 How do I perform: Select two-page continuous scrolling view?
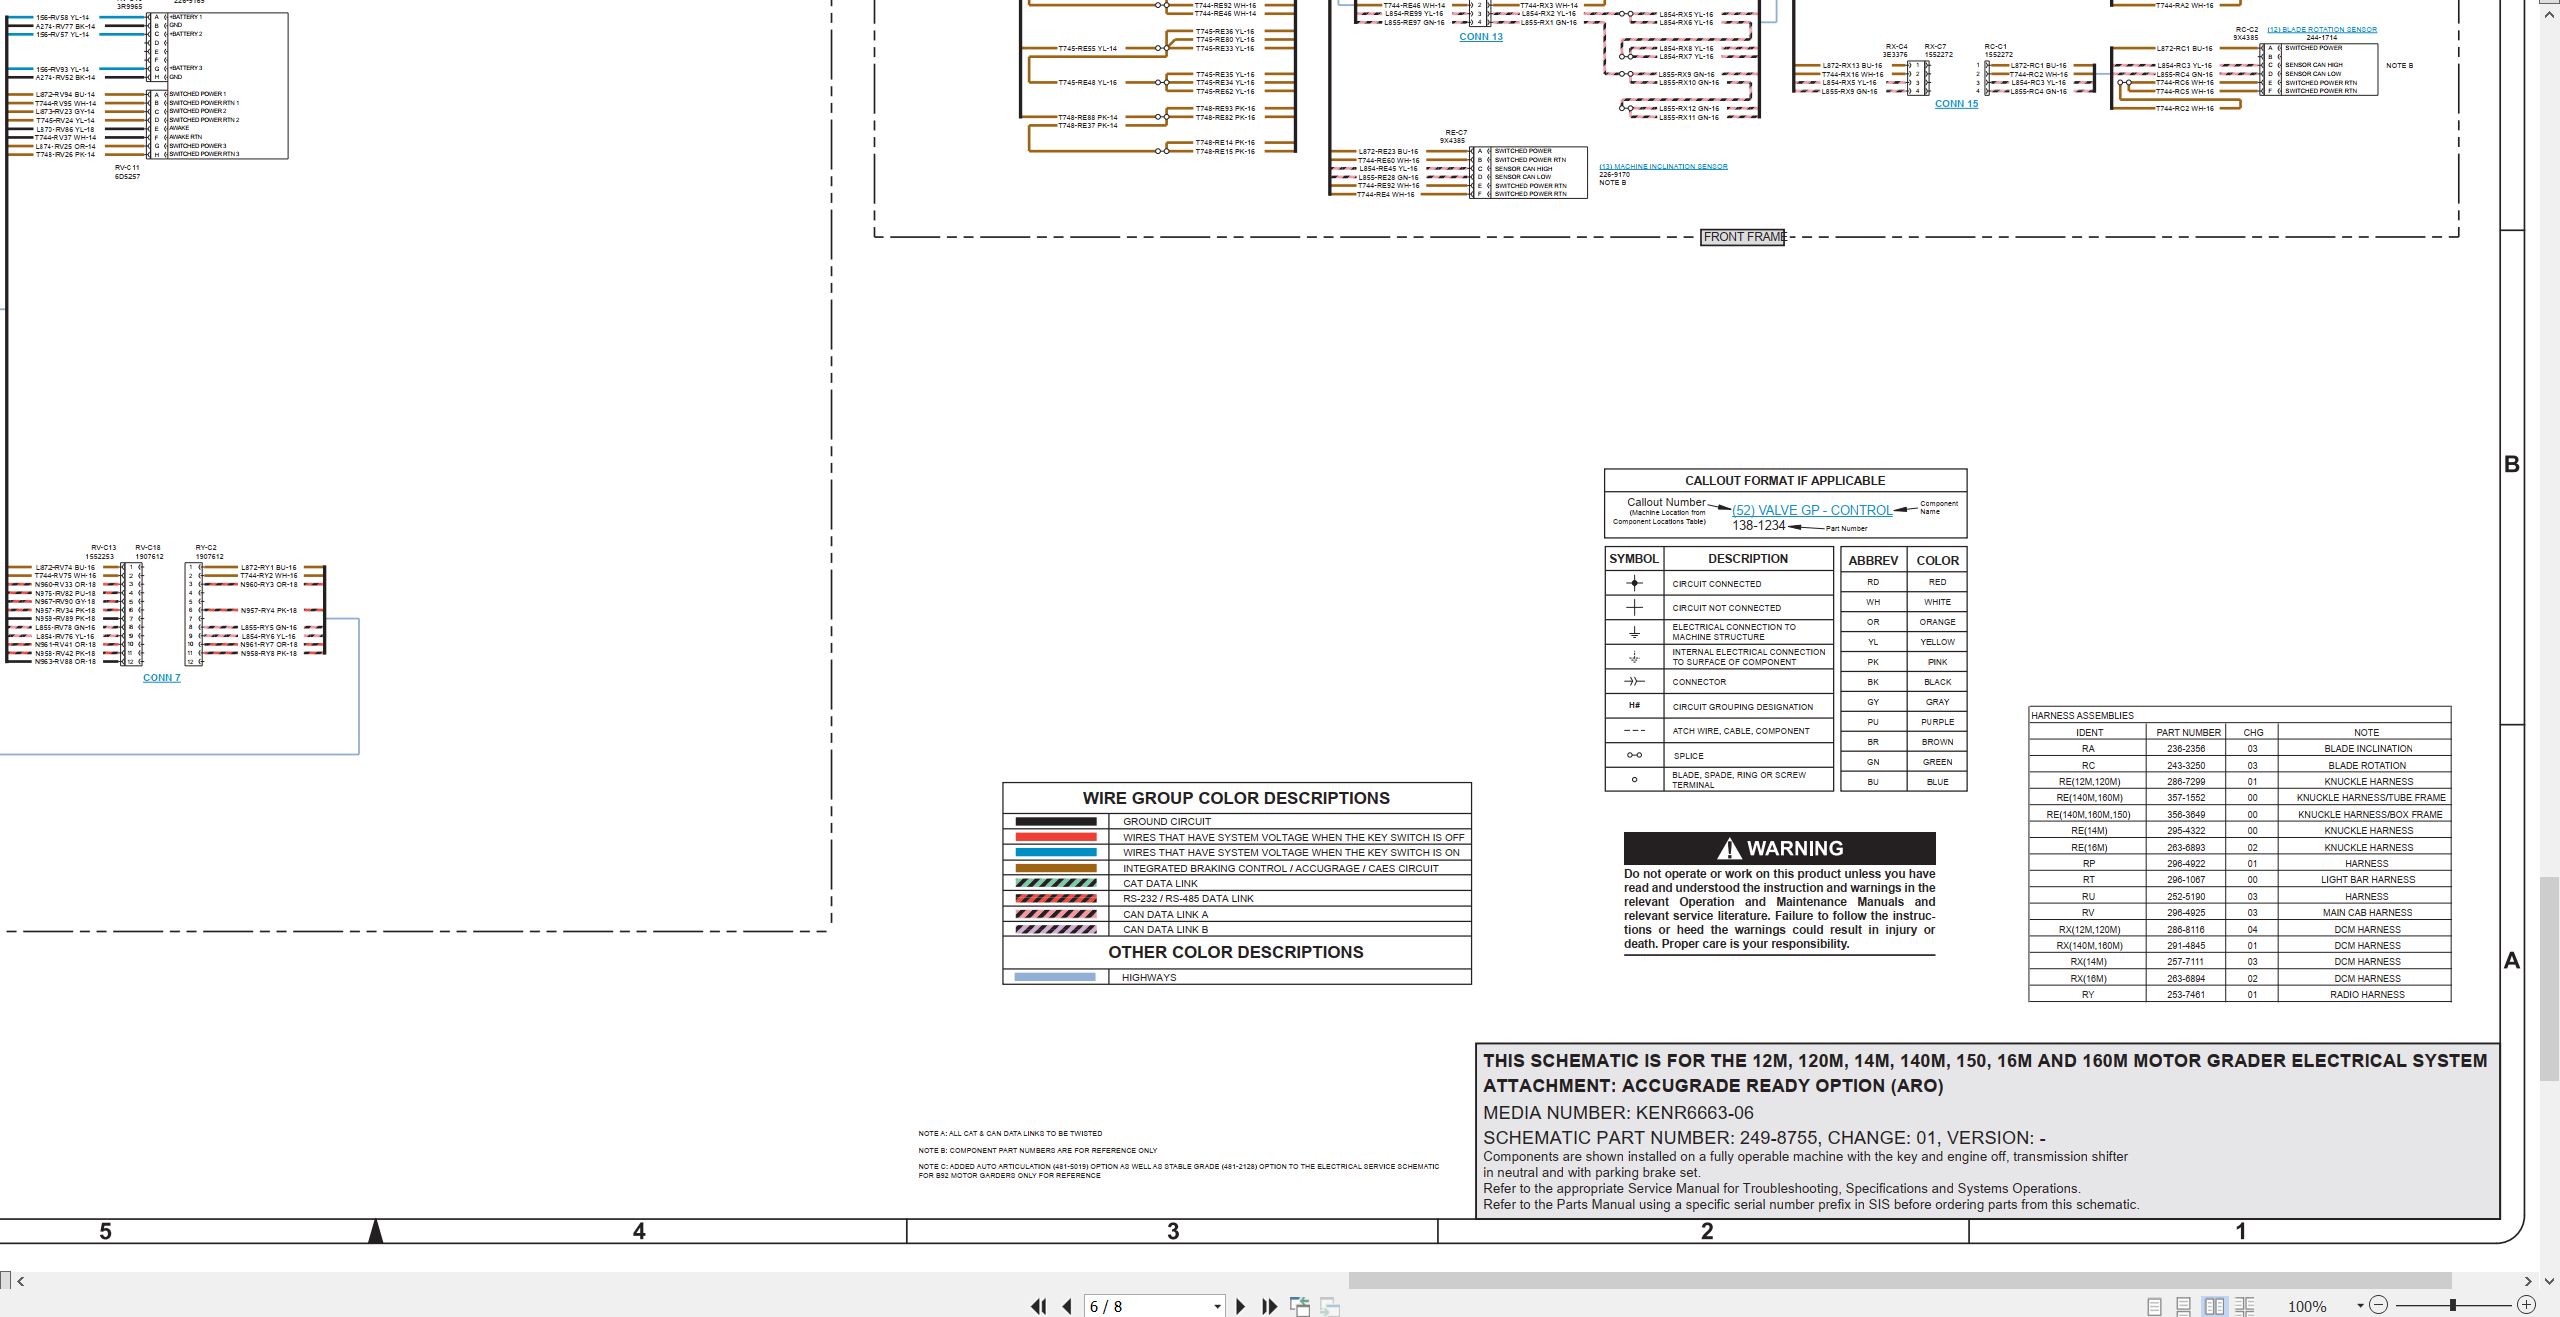(x=2245, y=1306)
